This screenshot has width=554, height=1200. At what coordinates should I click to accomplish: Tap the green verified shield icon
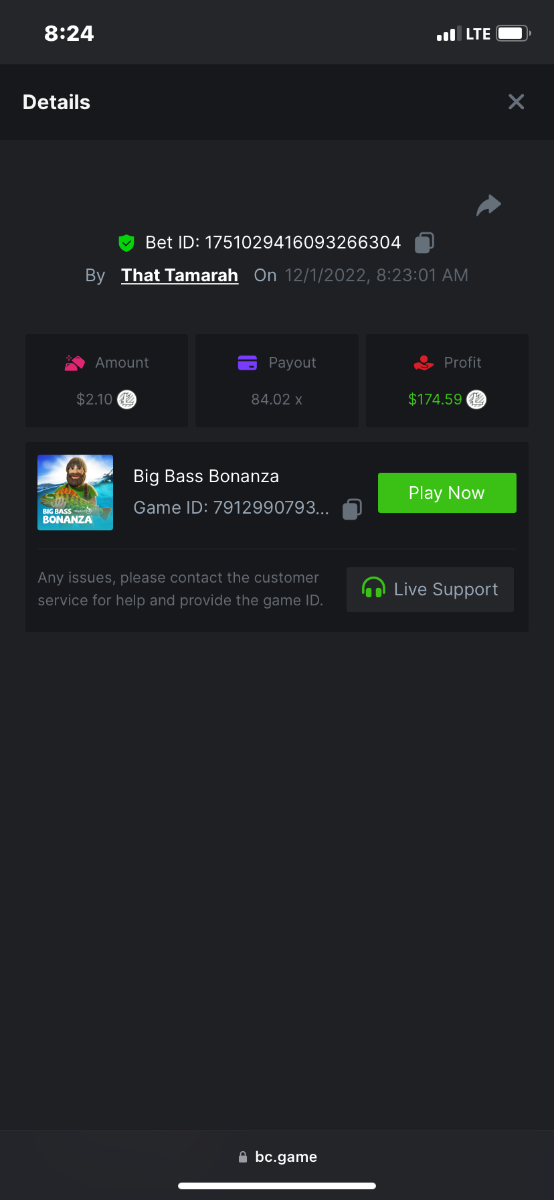[x=126, y=242]
